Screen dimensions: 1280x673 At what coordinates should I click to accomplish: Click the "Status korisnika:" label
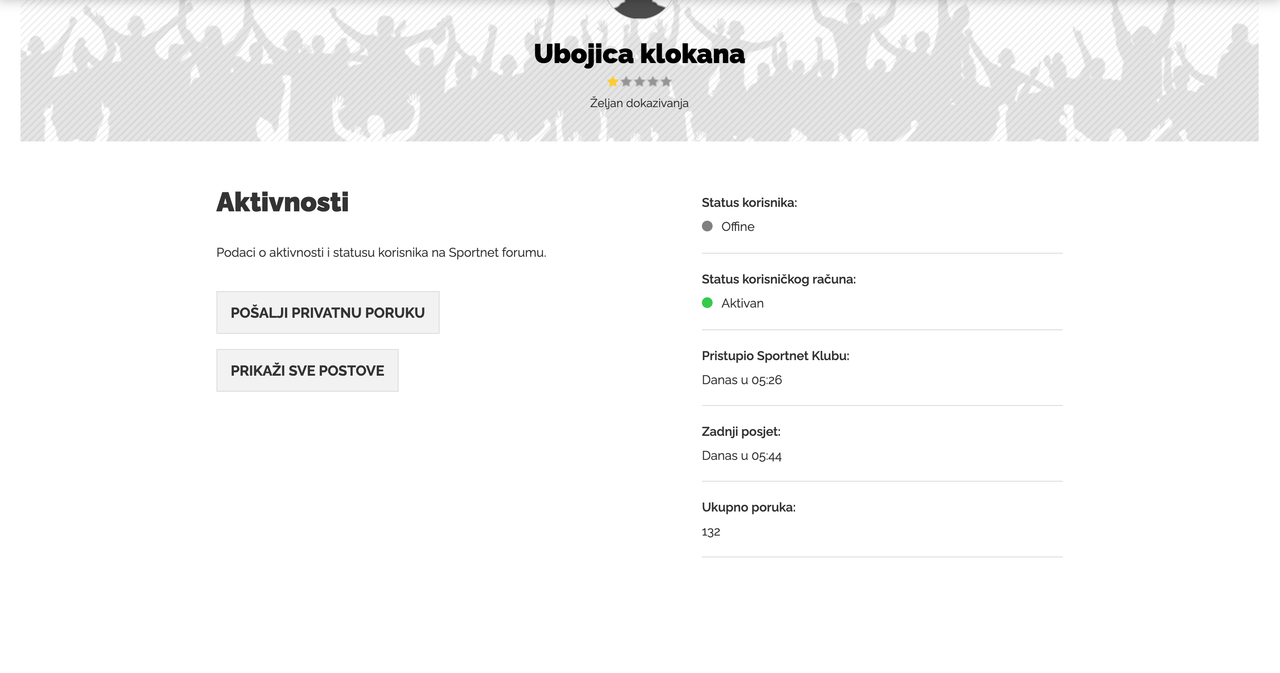pos(749,203)
